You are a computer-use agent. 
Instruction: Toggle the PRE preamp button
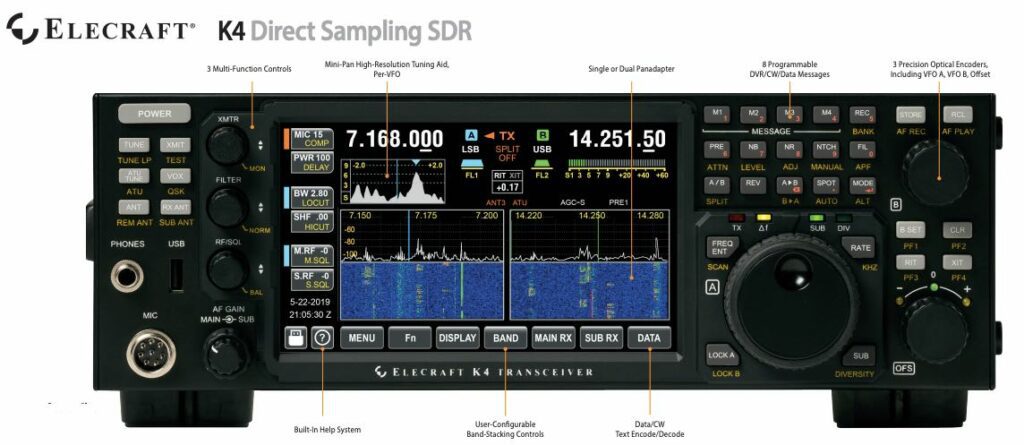coord(717,149)
